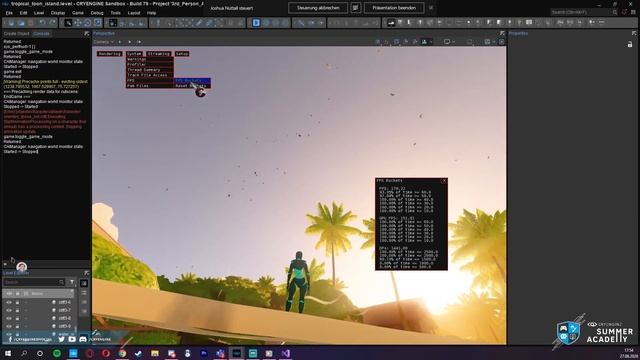Click the Undo toolbar icon
The image size is (640, 360).
42,23
